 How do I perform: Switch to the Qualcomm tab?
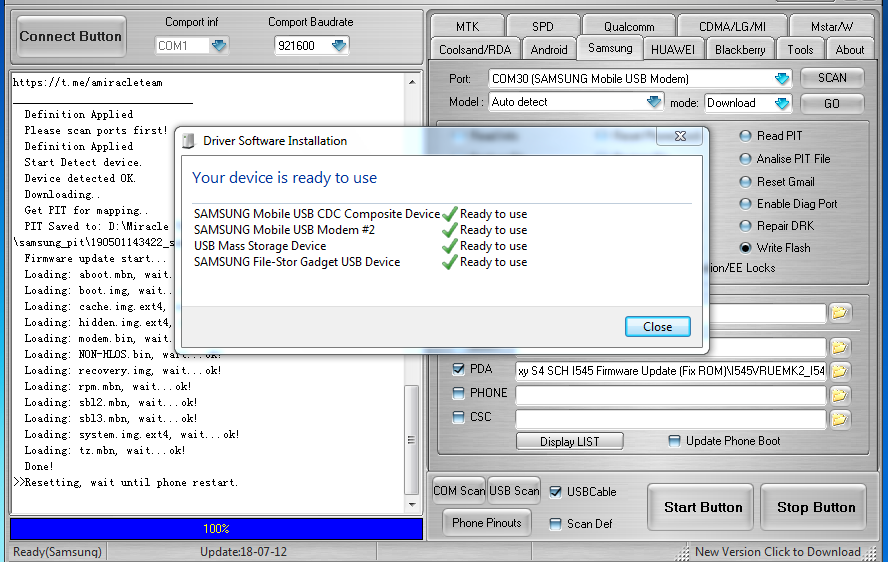coord(629,26)
